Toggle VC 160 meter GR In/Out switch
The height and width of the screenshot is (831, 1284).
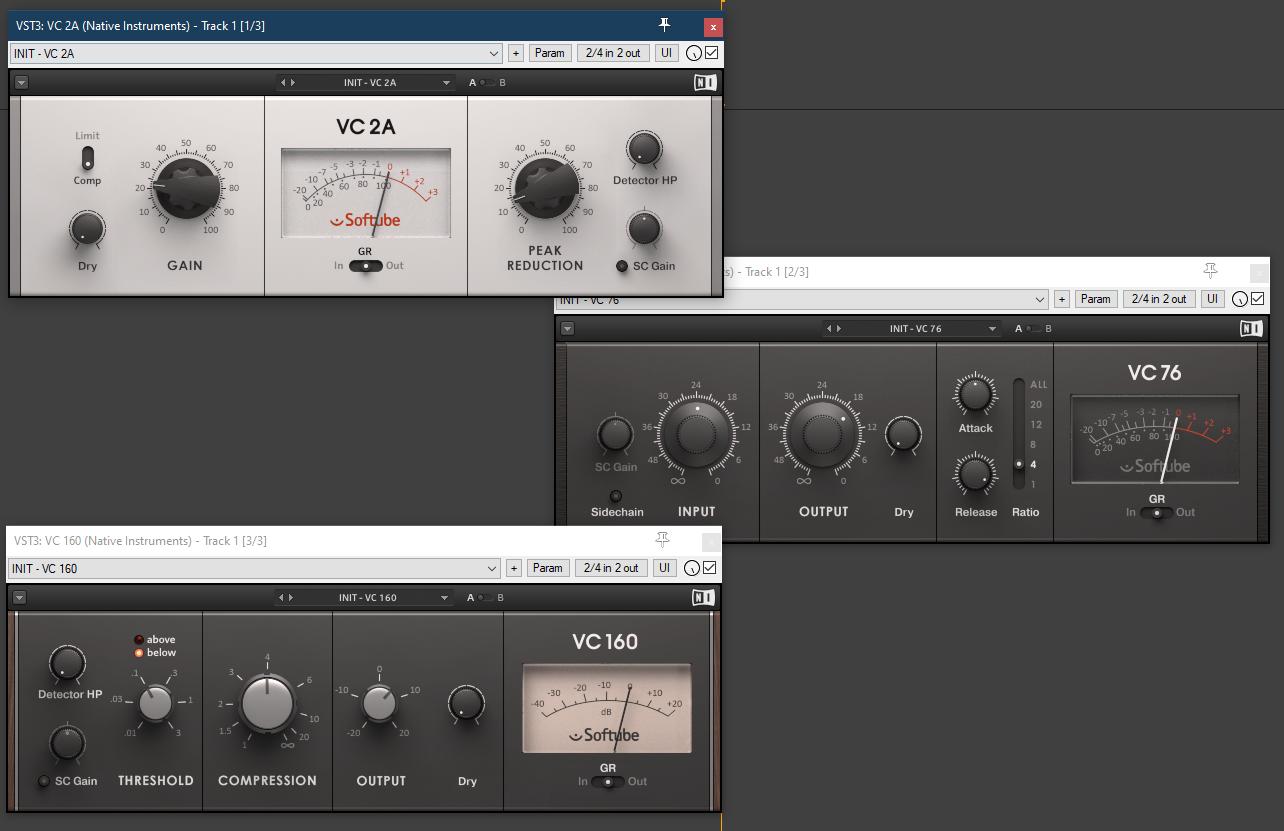coord(608,782)
